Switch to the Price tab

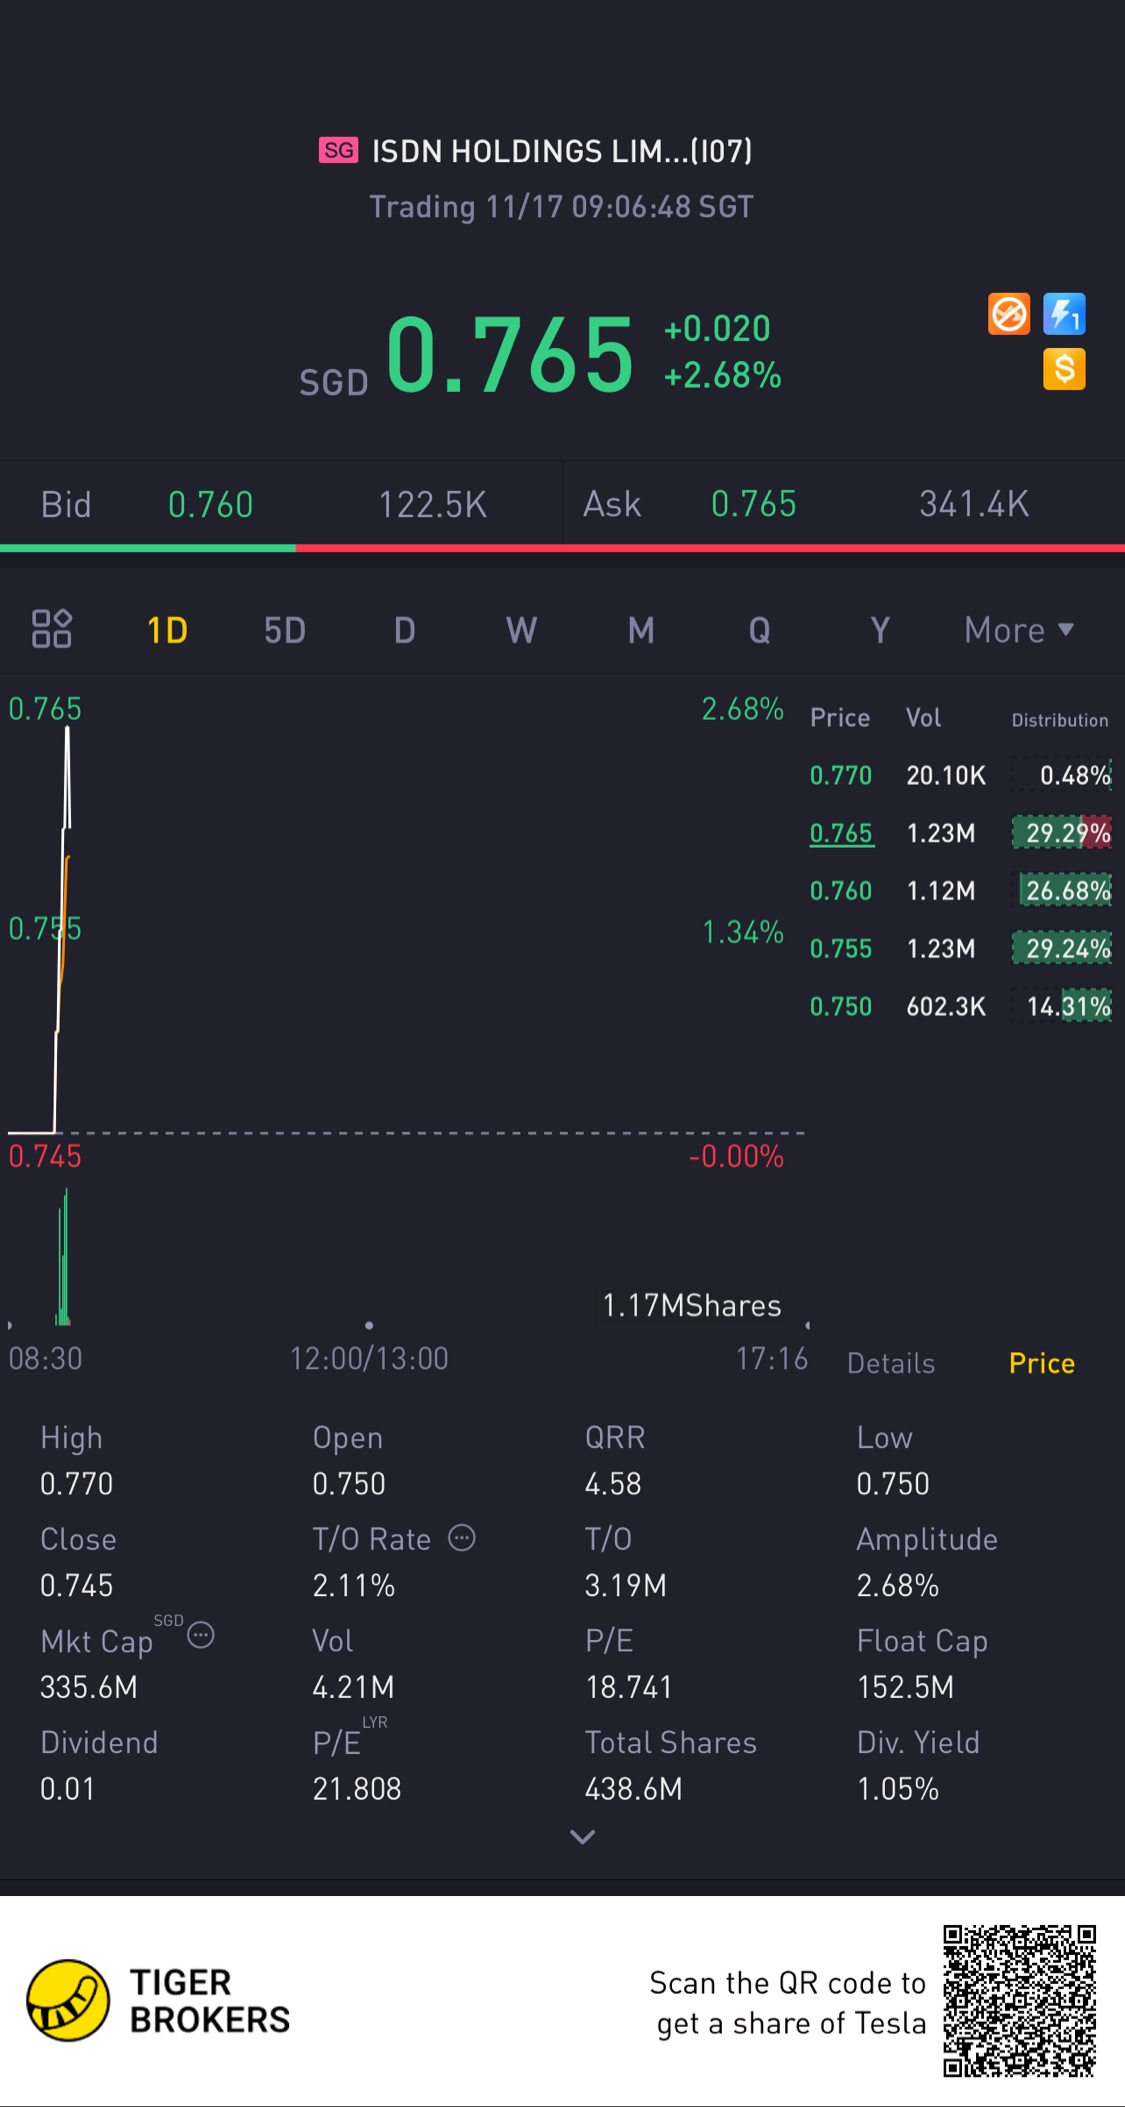[x=1041, y=1363]
